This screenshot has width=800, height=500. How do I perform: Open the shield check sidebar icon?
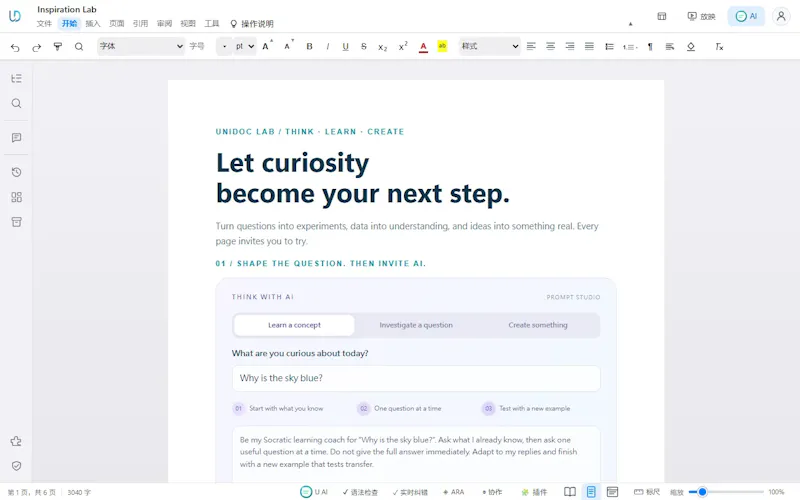(x=16, y=466)
